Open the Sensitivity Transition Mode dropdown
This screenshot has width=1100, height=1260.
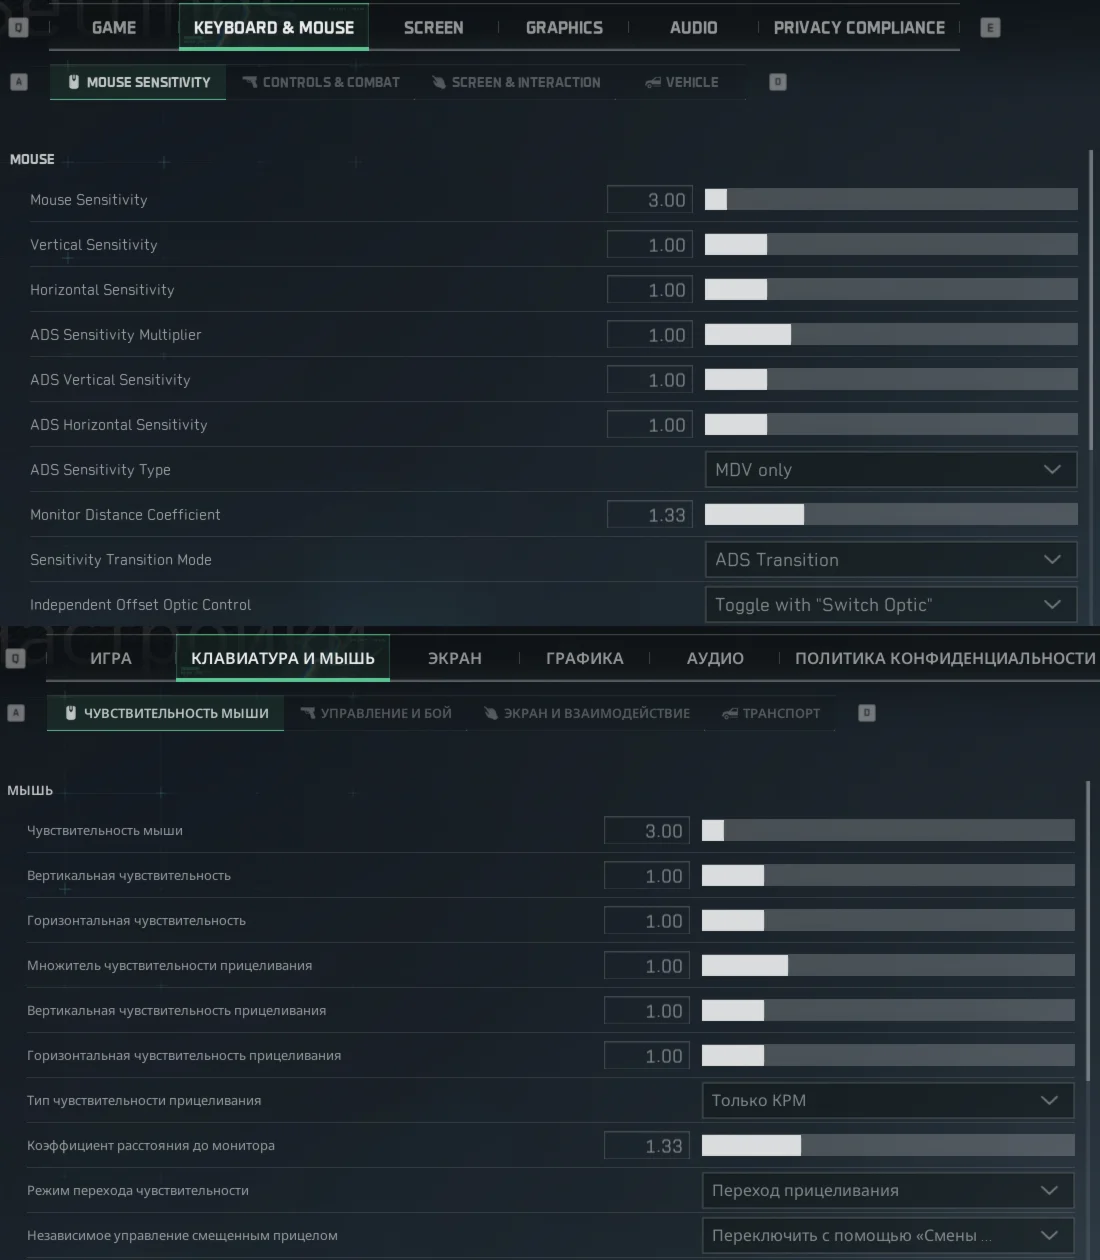tap(891, 560)
